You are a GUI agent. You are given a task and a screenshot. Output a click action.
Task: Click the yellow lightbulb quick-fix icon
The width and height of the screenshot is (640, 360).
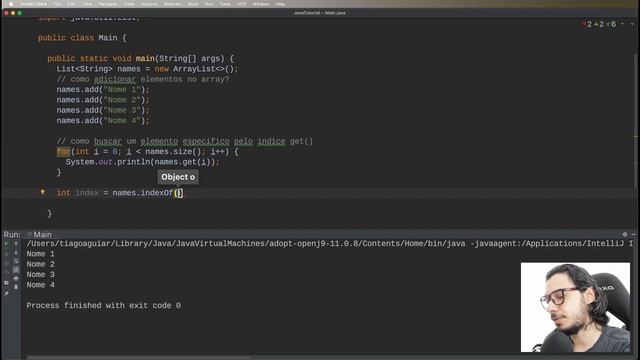[42, 192]
